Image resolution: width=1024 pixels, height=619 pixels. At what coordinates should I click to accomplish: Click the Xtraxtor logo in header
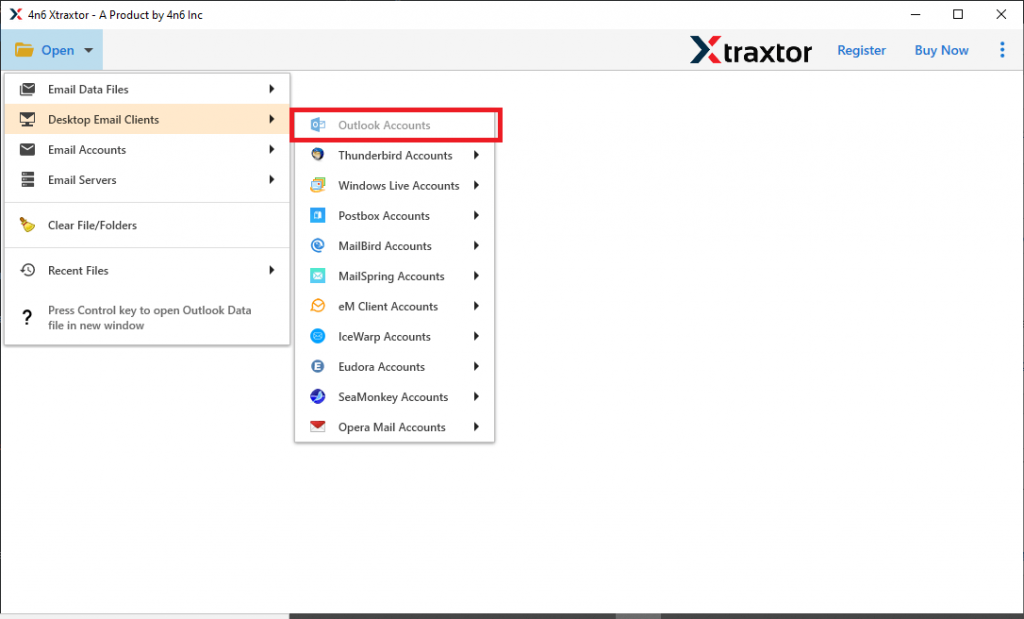751,50
